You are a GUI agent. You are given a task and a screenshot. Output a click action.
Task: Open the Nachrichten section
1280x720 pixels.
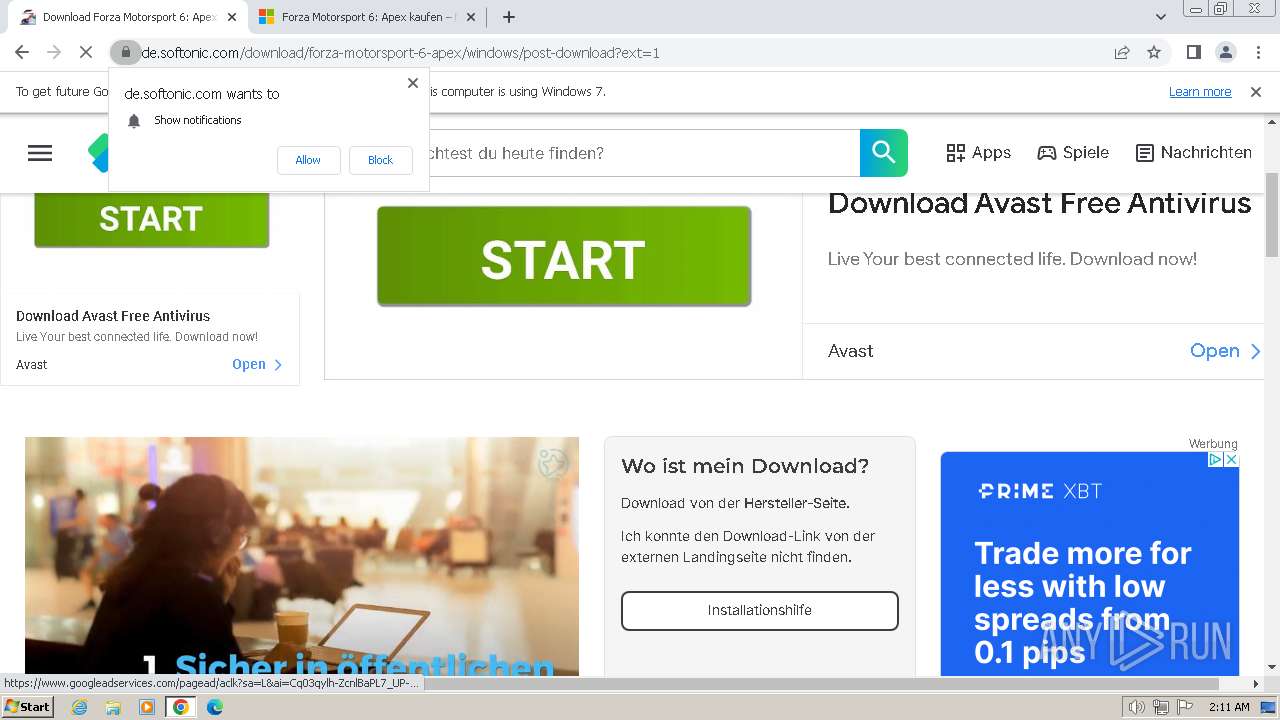[1194, 153]
